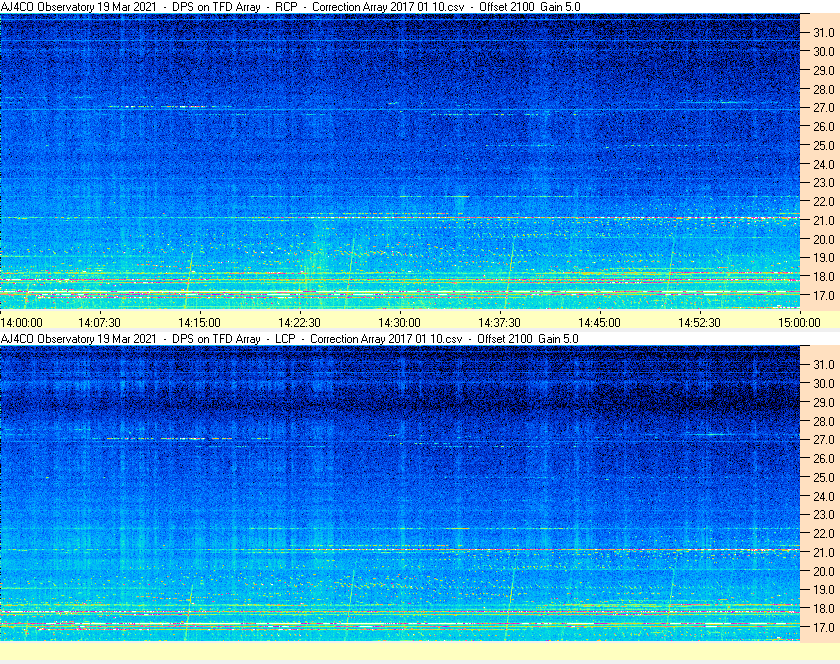The image size is (840, 664).
Task: Click the RCP spectrogram title text
Action: click(290, 7)
